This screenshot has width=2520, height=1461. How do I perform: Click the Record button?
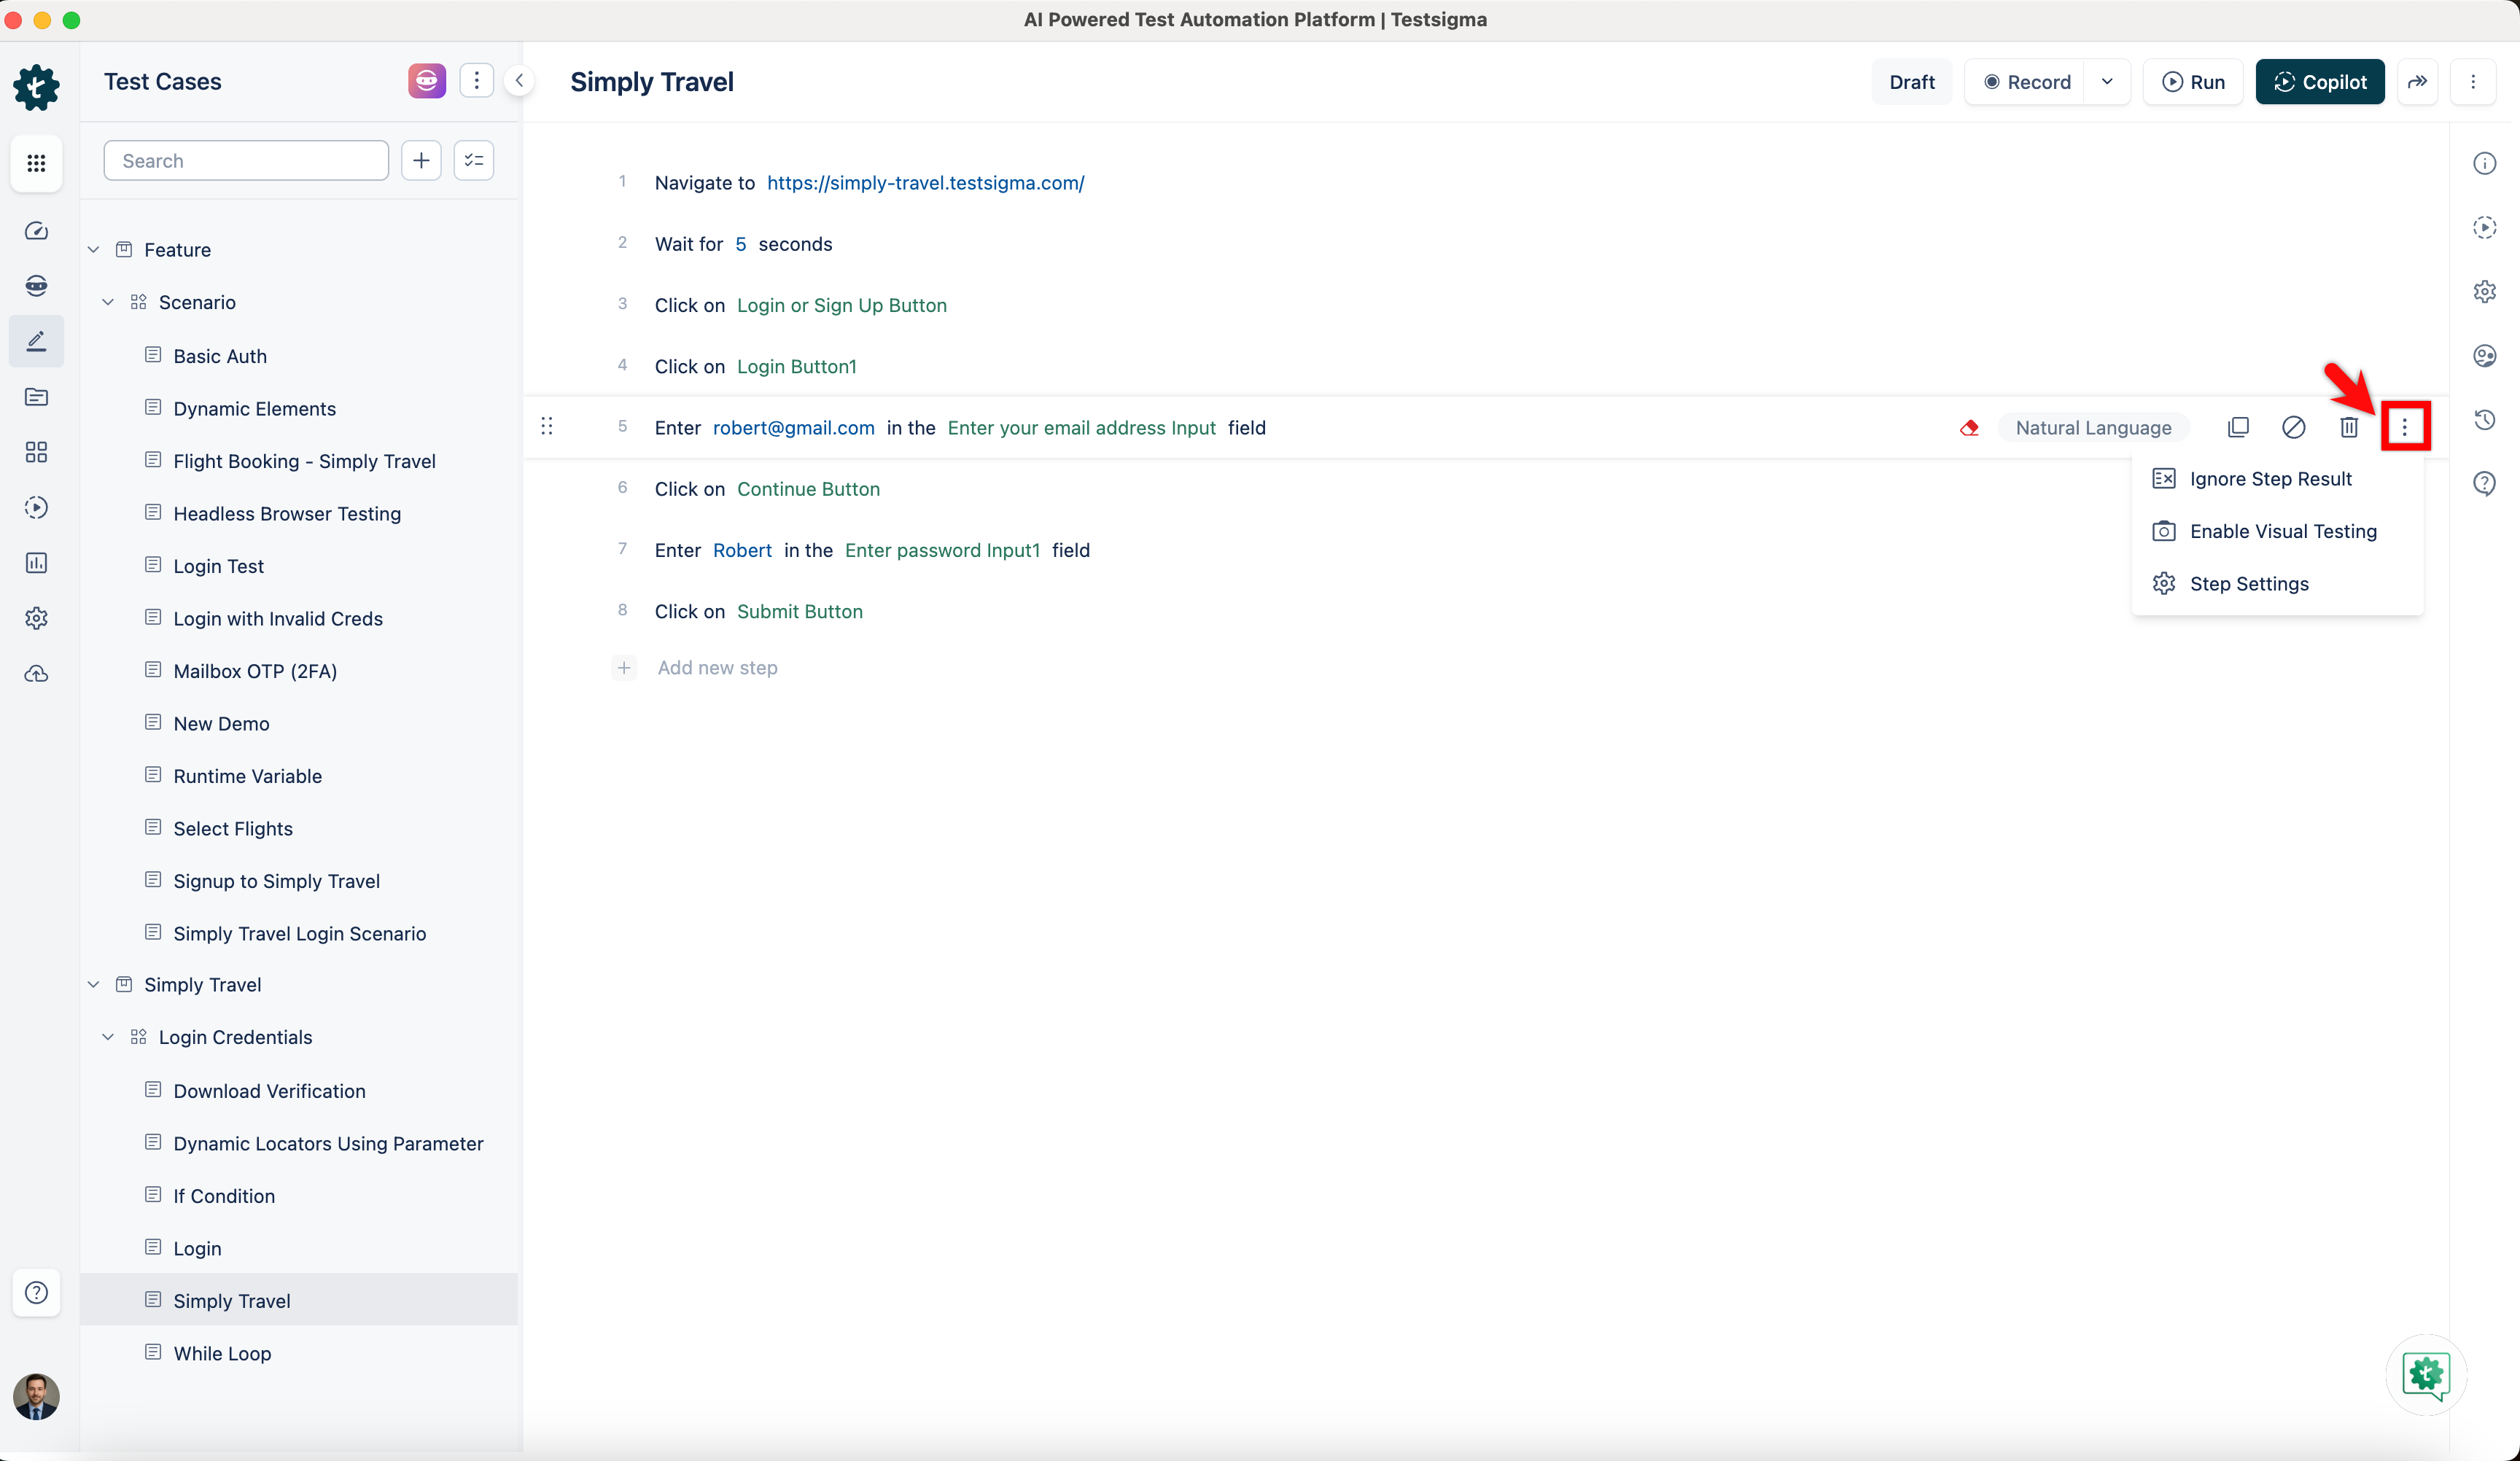pos(2026,82)
